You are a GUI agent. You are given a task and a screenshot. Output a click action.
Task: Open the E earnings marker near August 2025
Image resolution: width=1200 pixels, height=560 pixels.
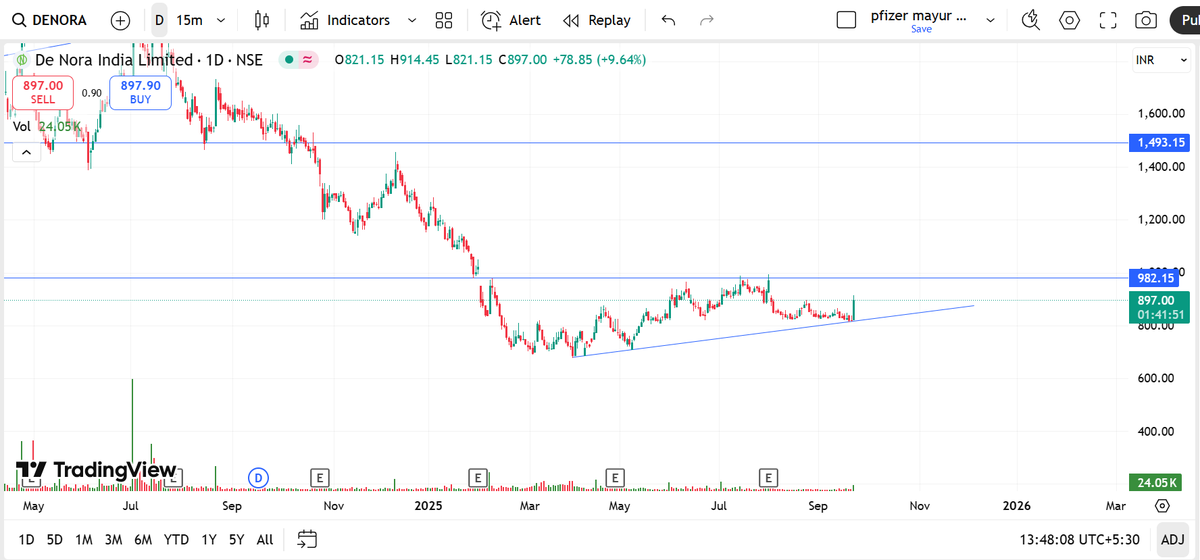coord(769,477)
